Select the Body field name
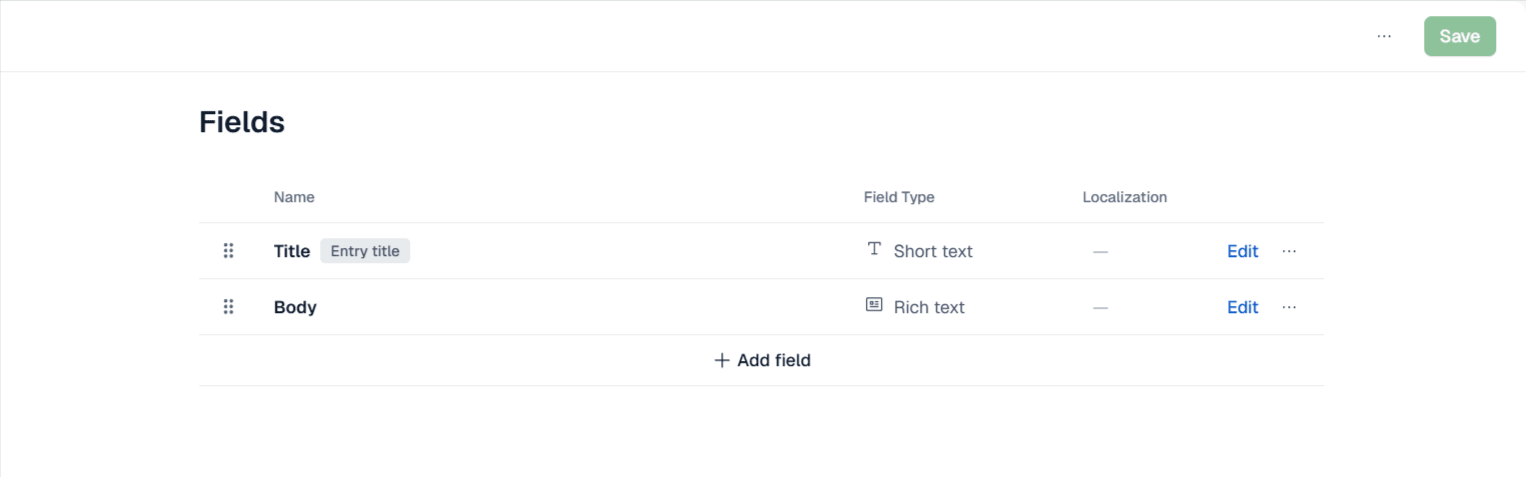 point(295,307)
